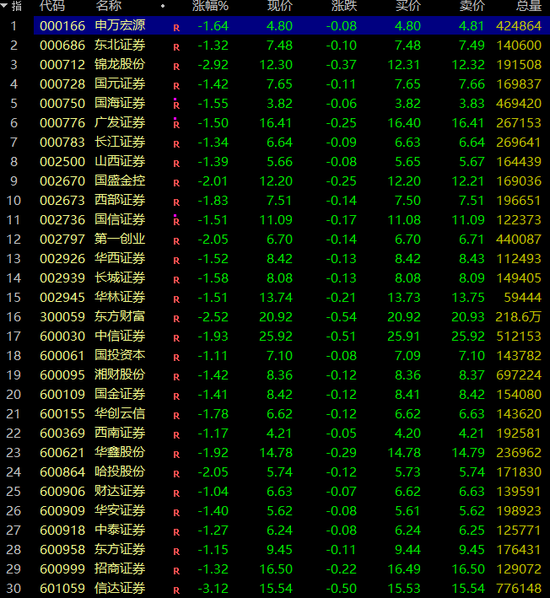The image size is (550, 598).
Task: Click the R icon beside 中信证券
Action: pos(176,338)
